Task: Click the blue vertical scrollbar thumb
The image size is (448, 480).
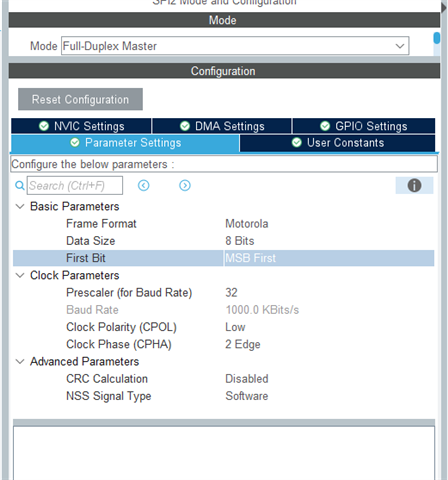Action: click(437, 38)
